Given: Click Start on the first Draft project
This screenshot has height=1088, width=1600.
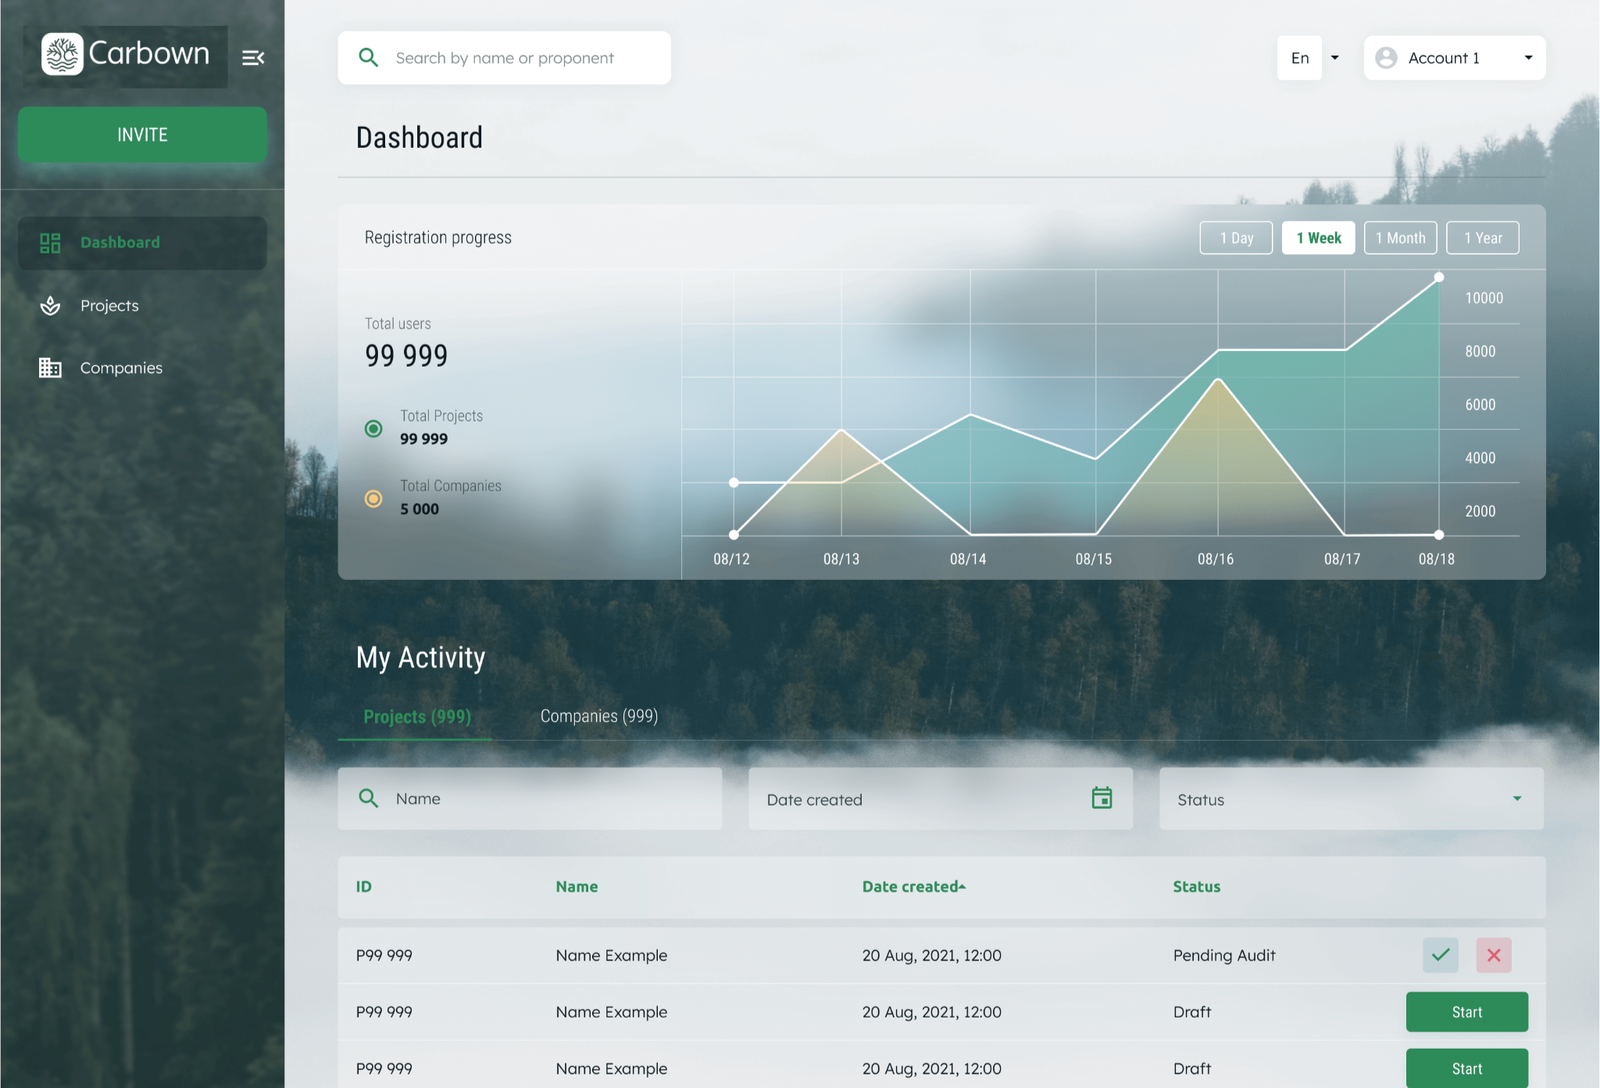Looking at the screenshot, I should [x=1466, y=1012].
